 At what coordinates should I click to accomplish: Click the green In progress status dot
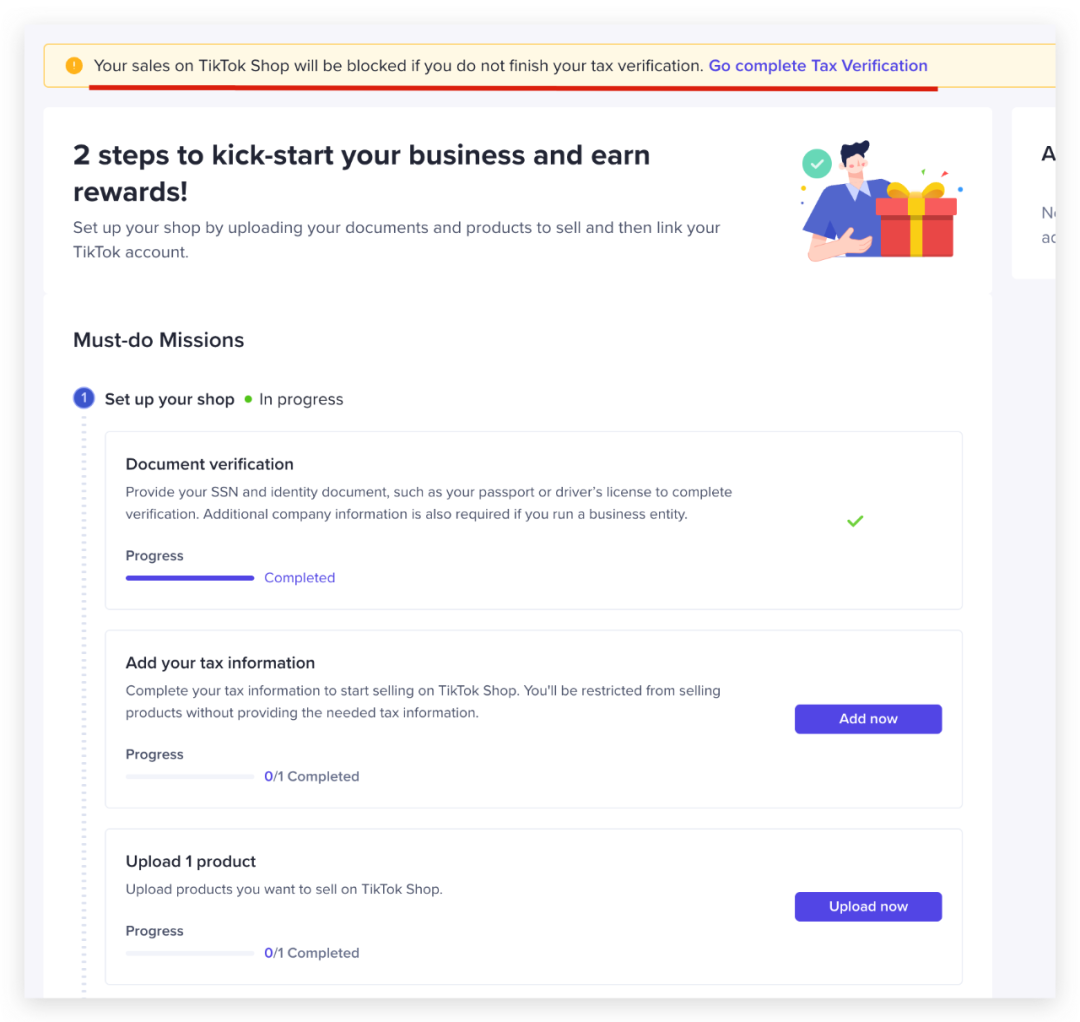tap(249, 399)
